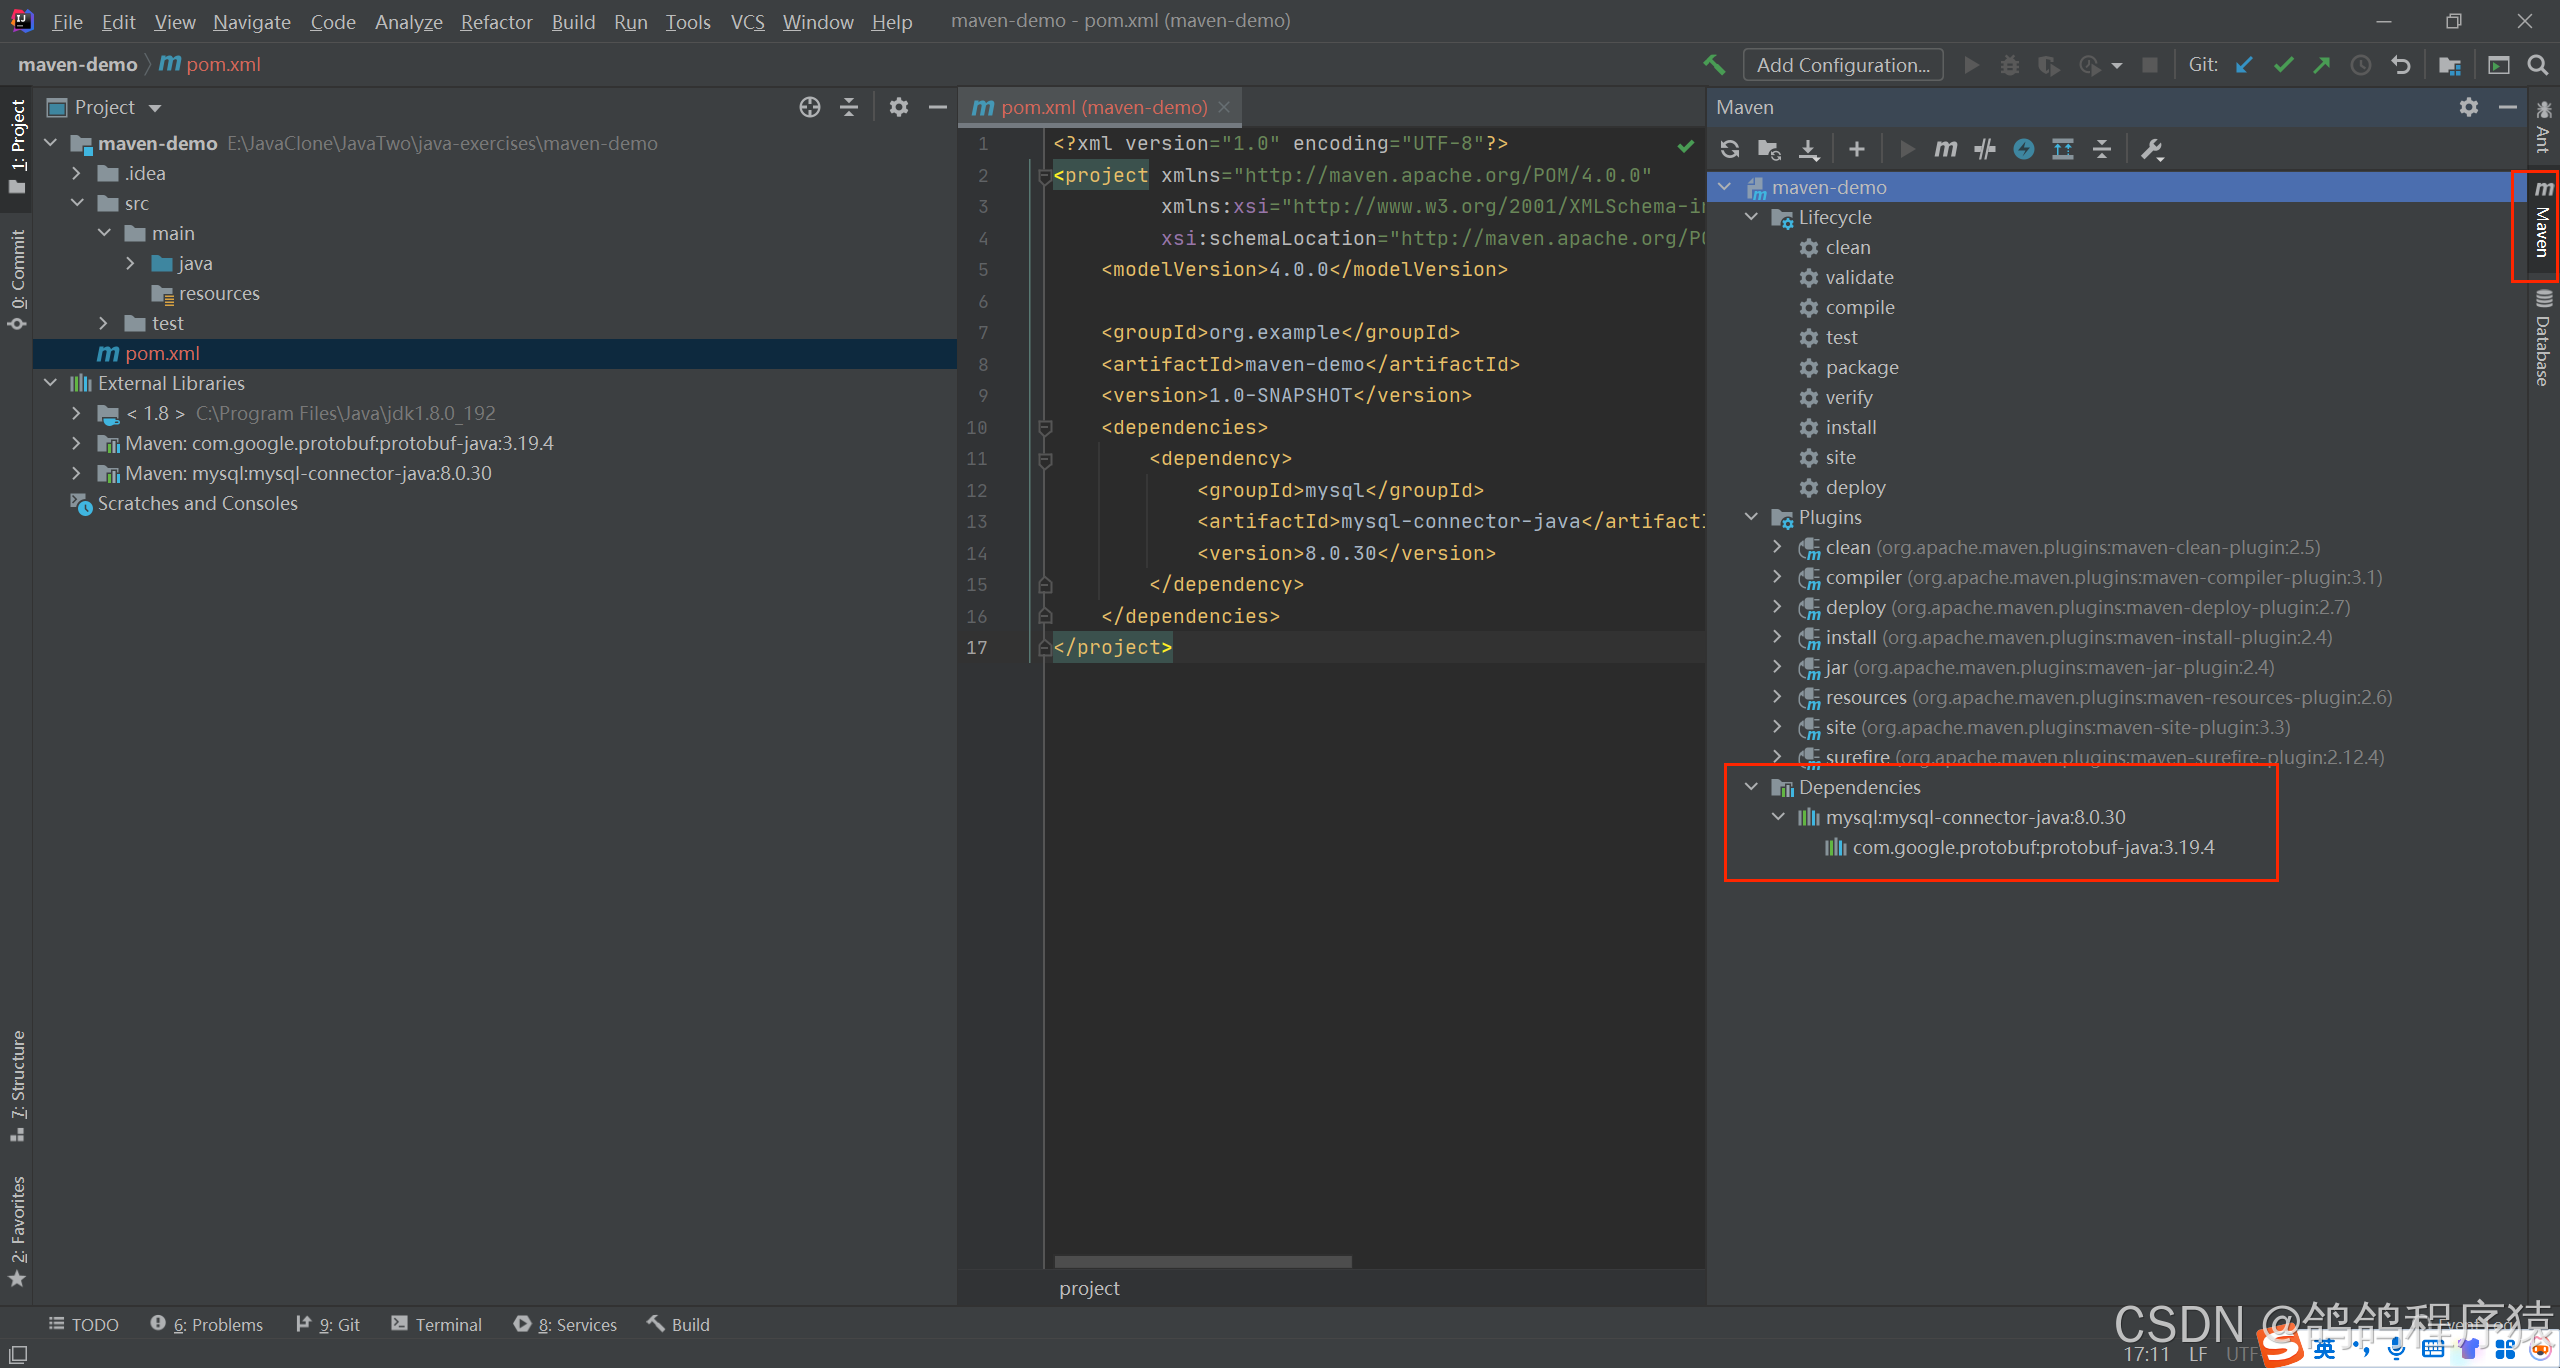Click Execute Maven Goal m icon

point(1945,149)
